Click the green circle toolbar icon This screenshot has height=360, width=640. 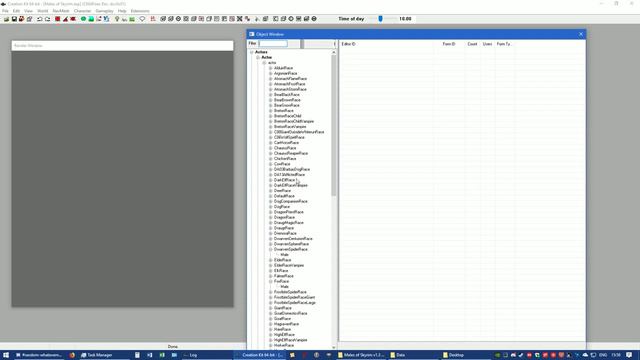tap(83, 19)
